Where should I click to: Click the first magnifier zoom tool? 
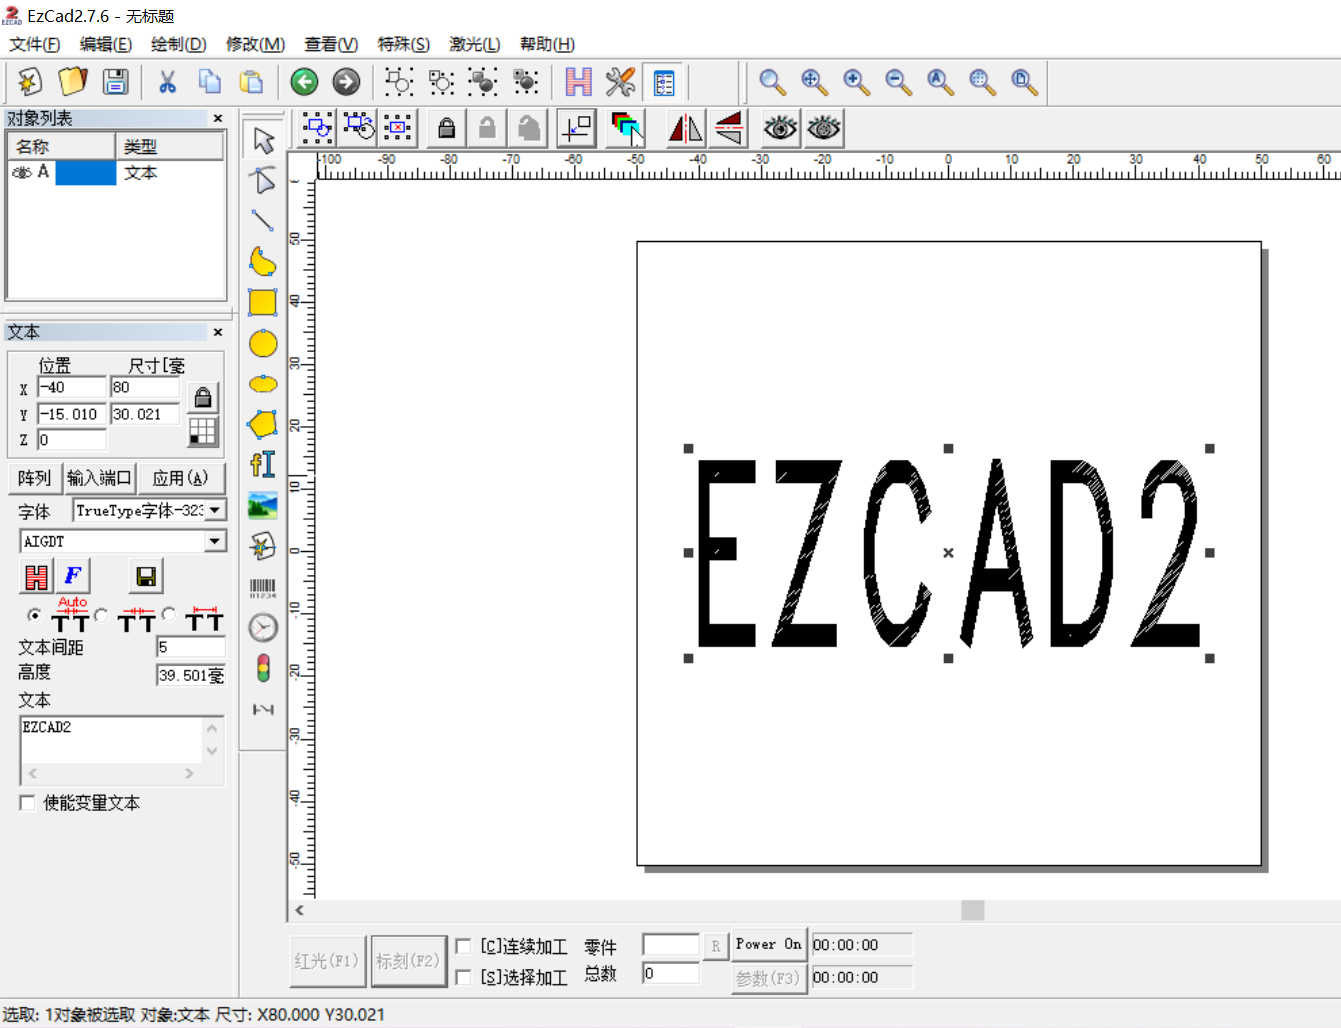[772, 81]
